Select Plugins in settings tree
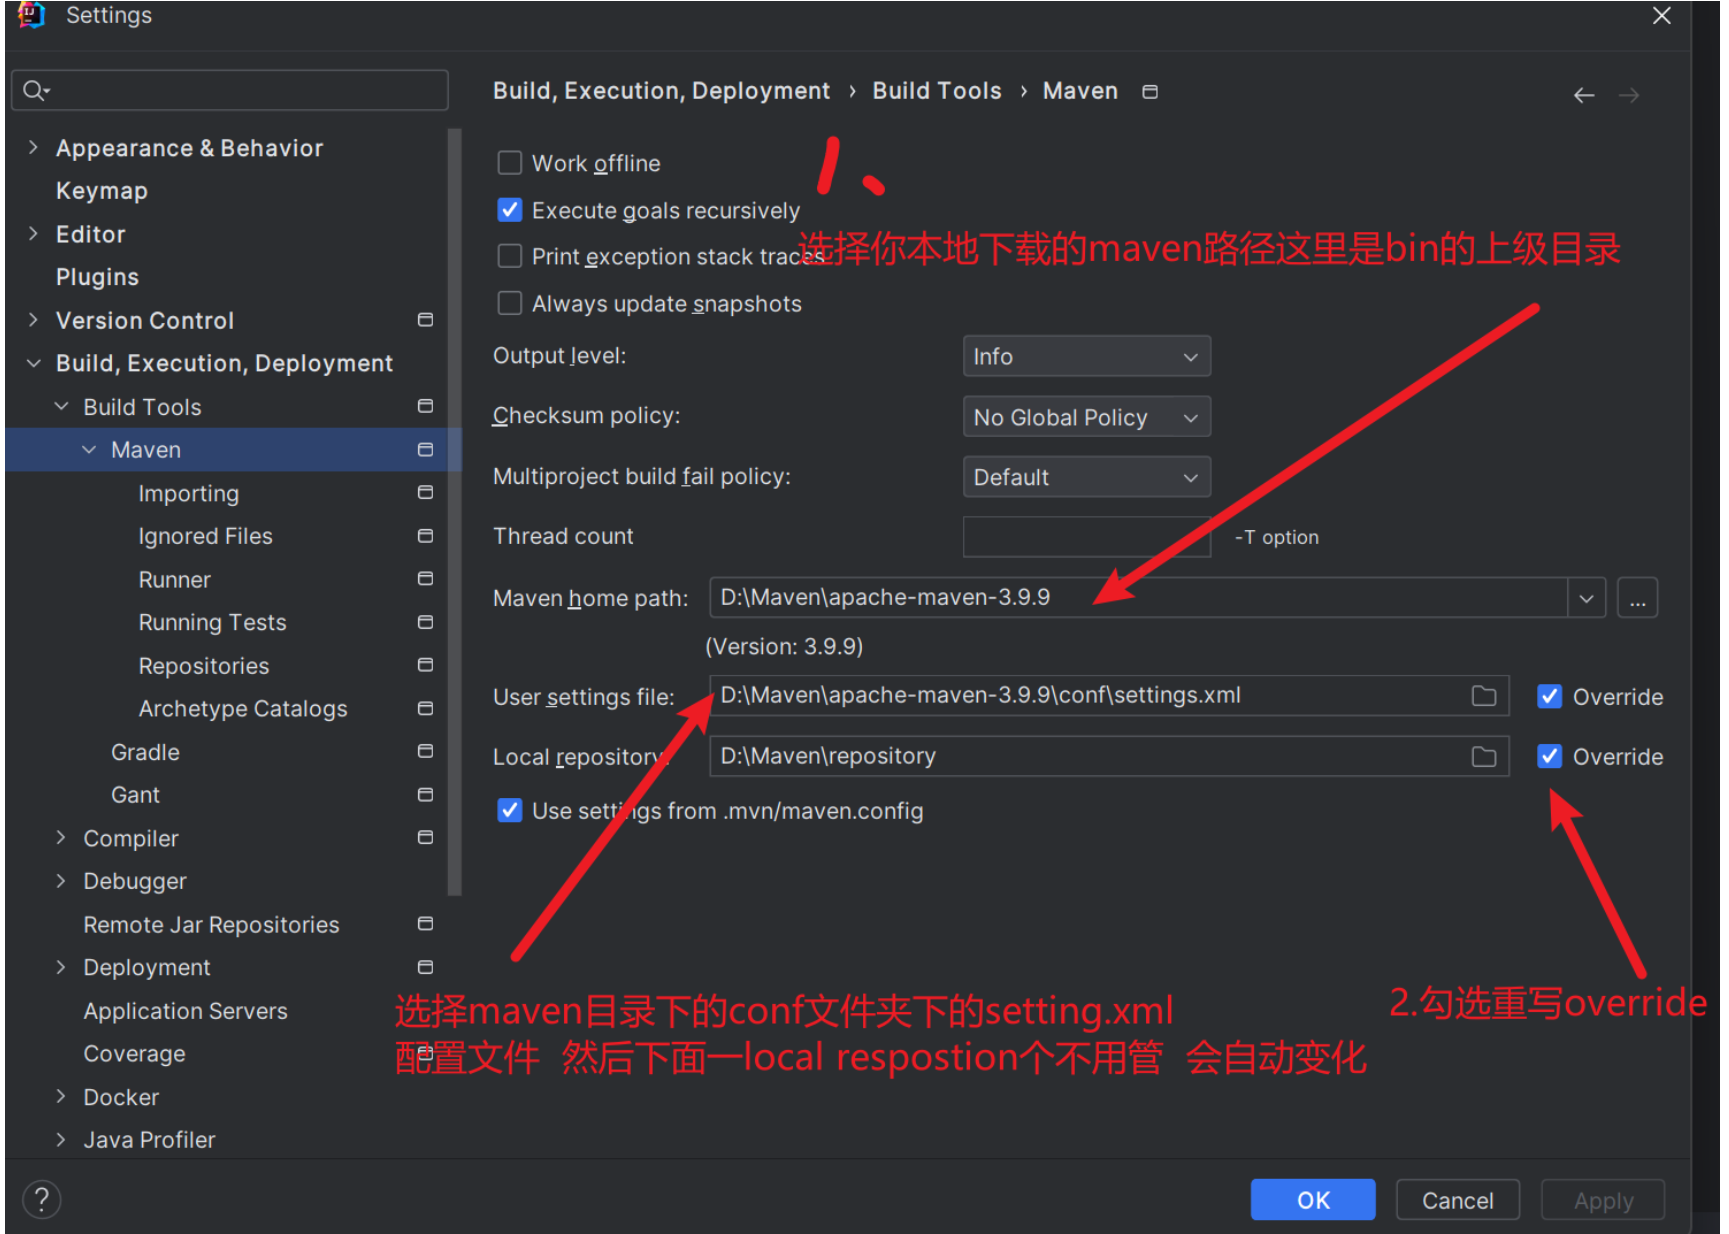Viewport: 1729px width, 1234px height. [97, 277]
